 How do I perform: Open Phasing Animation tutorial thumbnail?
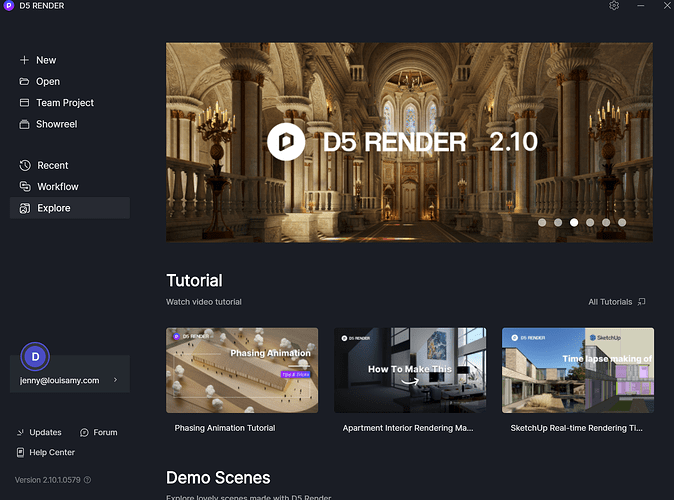click(242, 370)
